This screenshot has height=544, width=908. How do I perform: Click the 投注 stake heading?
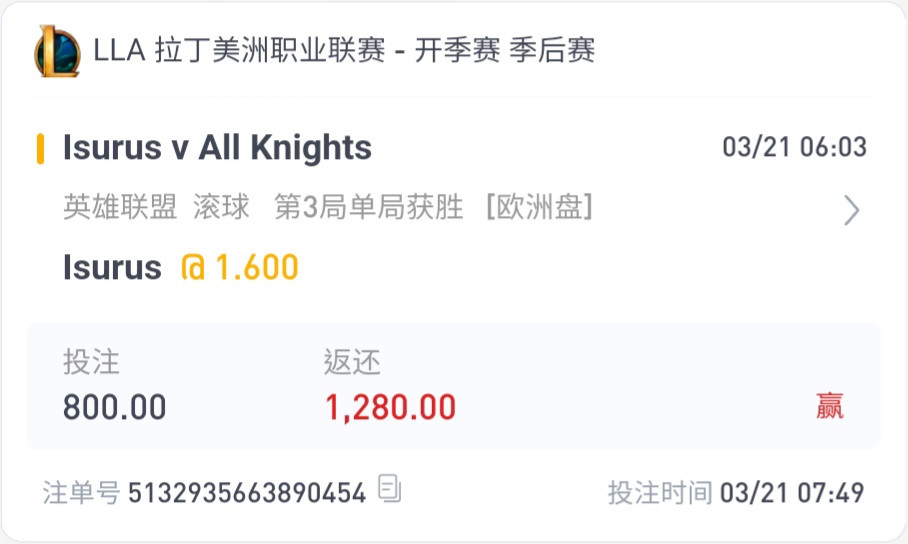[x=91, y=362]
